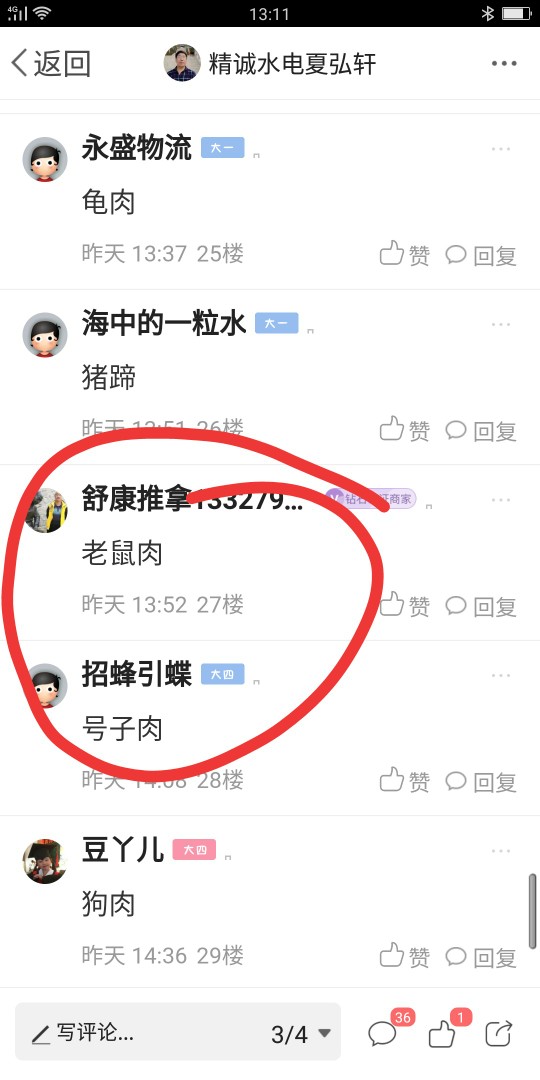Tap the 写评论 comment input field
540x1080 pixels.
[178, 1032]
